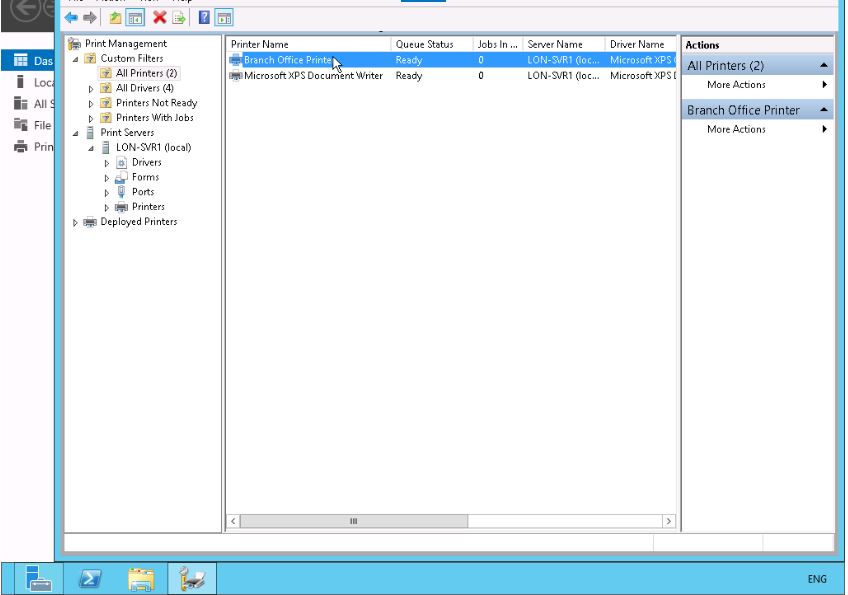
Task: Collapse the Print Servers node
Action: [x=76, y=133]
